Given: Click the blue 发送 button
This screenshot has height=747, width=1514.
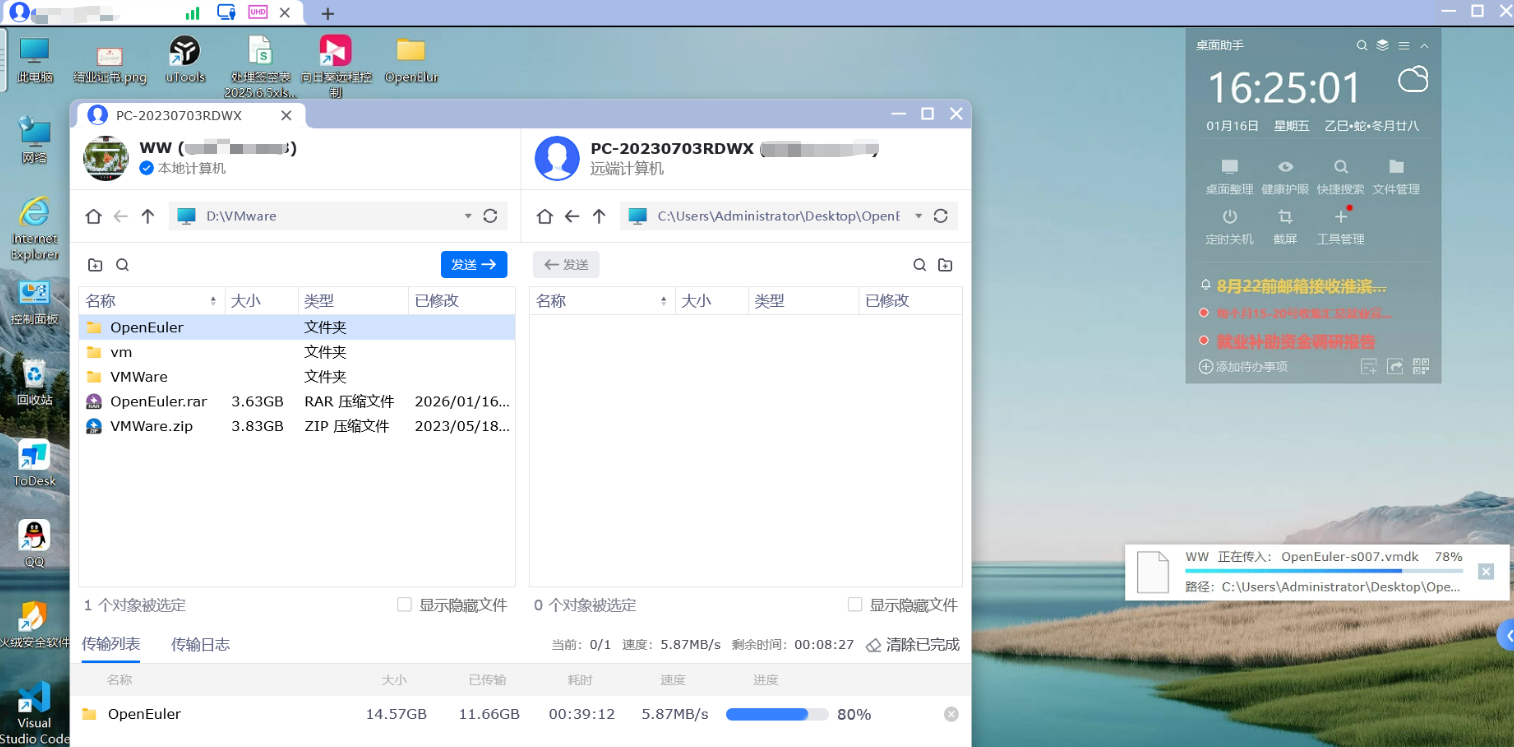Looking at the screenshot, I should (474, 265).
